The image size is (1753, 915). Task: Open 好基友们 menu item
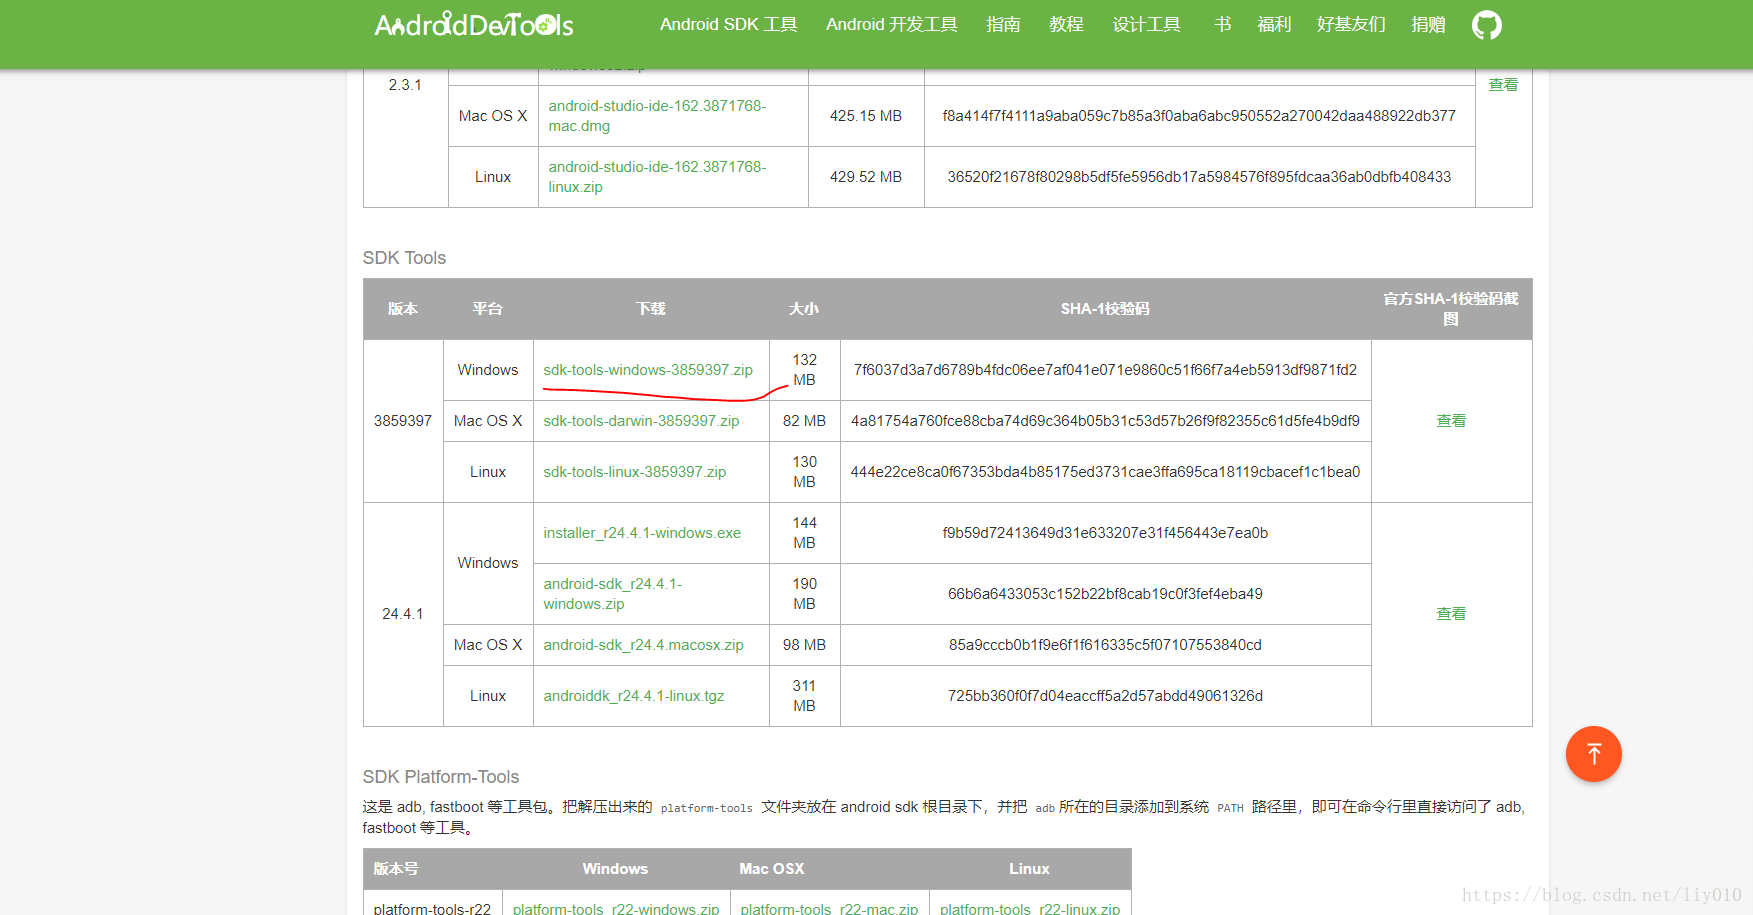click(1351, 25)
